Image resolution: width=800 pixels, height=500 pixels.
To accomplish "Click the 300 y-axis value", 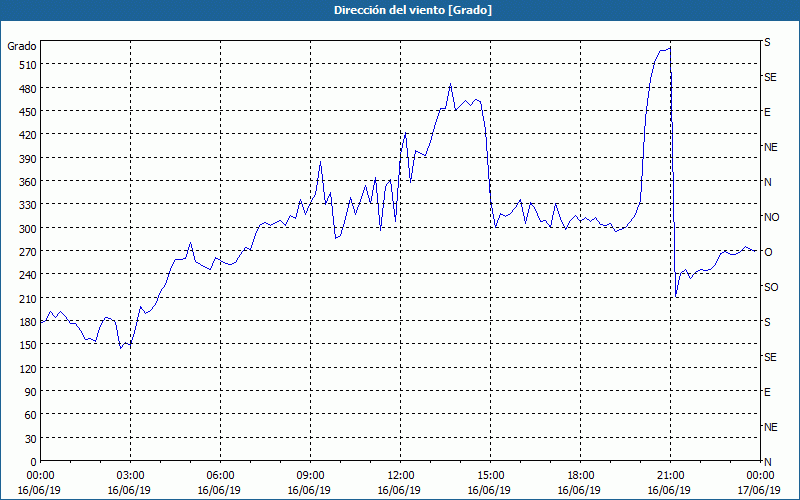I will (x=28, y=229).
